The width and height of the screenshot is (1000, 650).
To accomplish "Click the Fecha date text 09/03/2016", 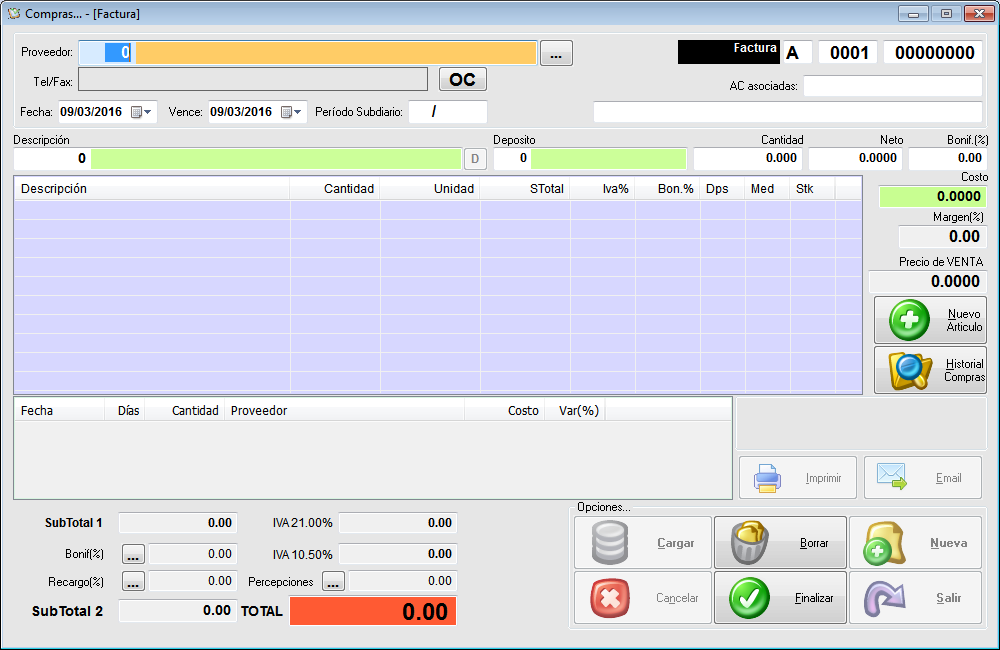I will [91, 112].
